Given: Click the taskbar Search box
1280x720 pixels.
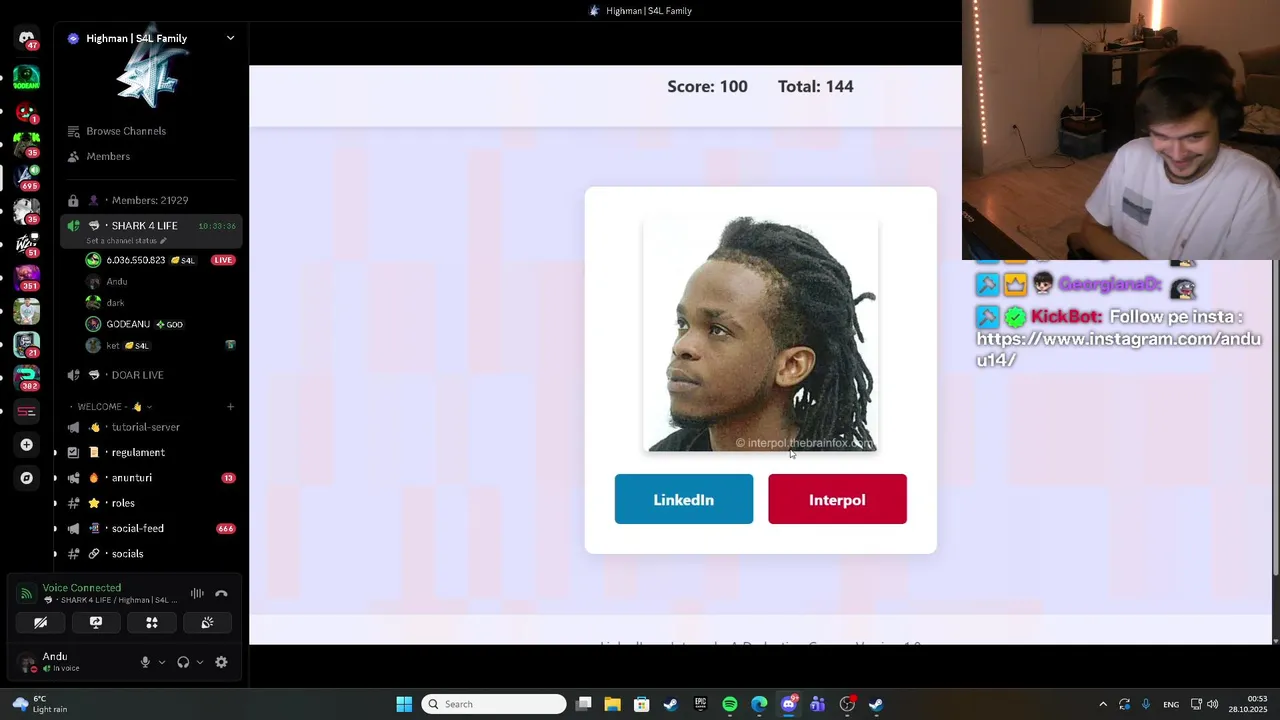Looking at the screenshot, I should (x=494, y=704).
